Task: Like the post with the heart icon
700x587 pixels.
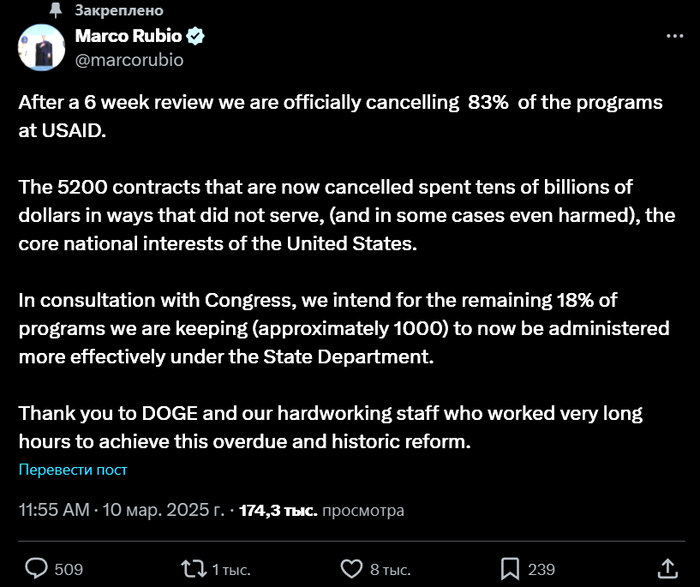Action: (351, 569)
